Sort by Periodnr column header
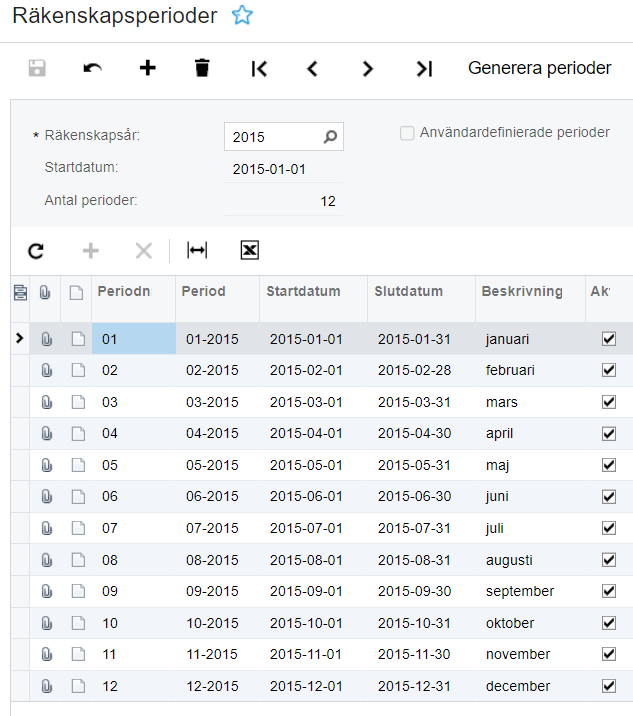This screenshot has width=633, height=716. coord(133,299)
